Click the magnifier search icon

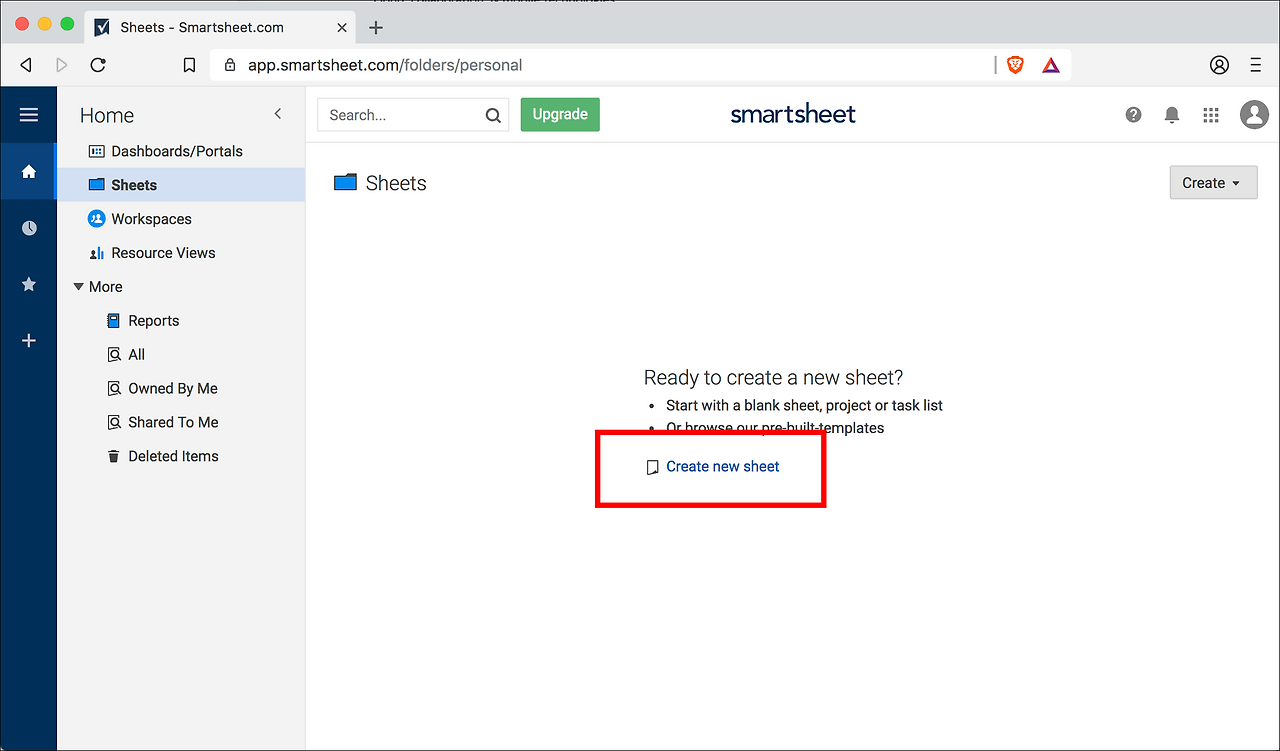(x=493, y=115)
